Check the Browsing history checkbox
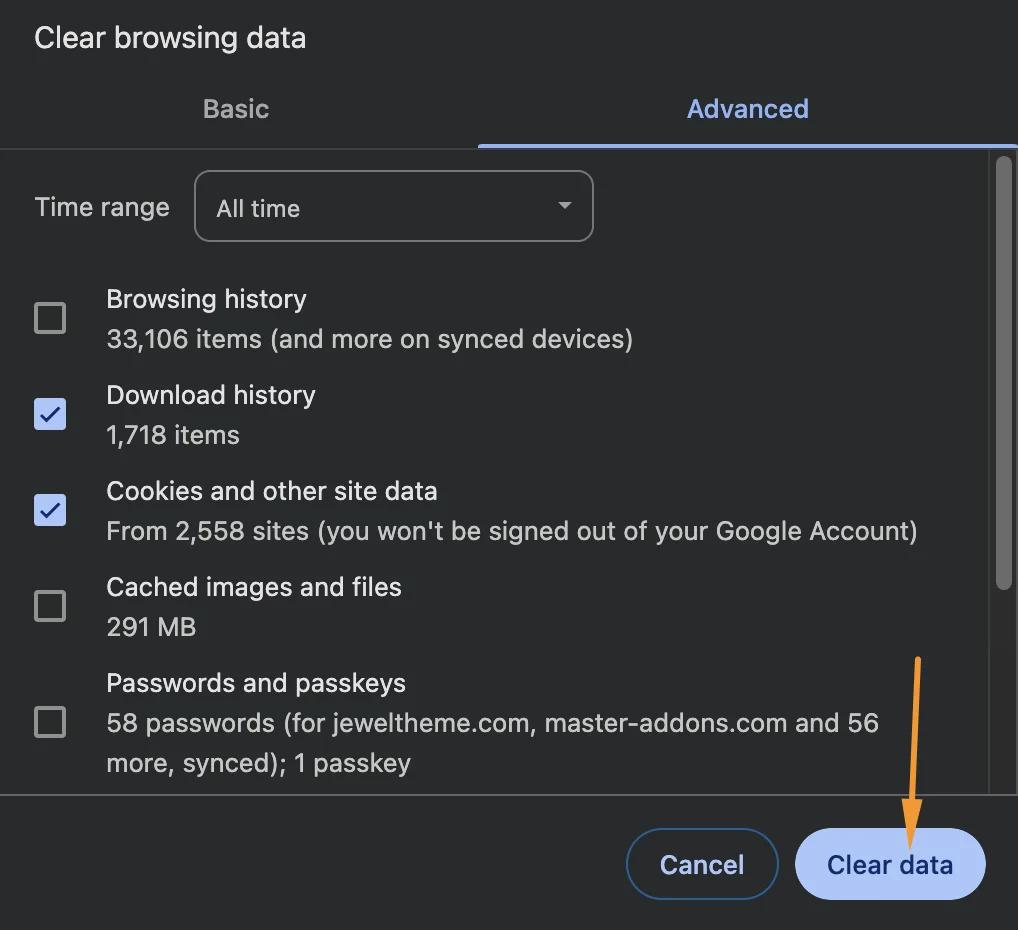The image size is (1018, 930). (50, 318)
